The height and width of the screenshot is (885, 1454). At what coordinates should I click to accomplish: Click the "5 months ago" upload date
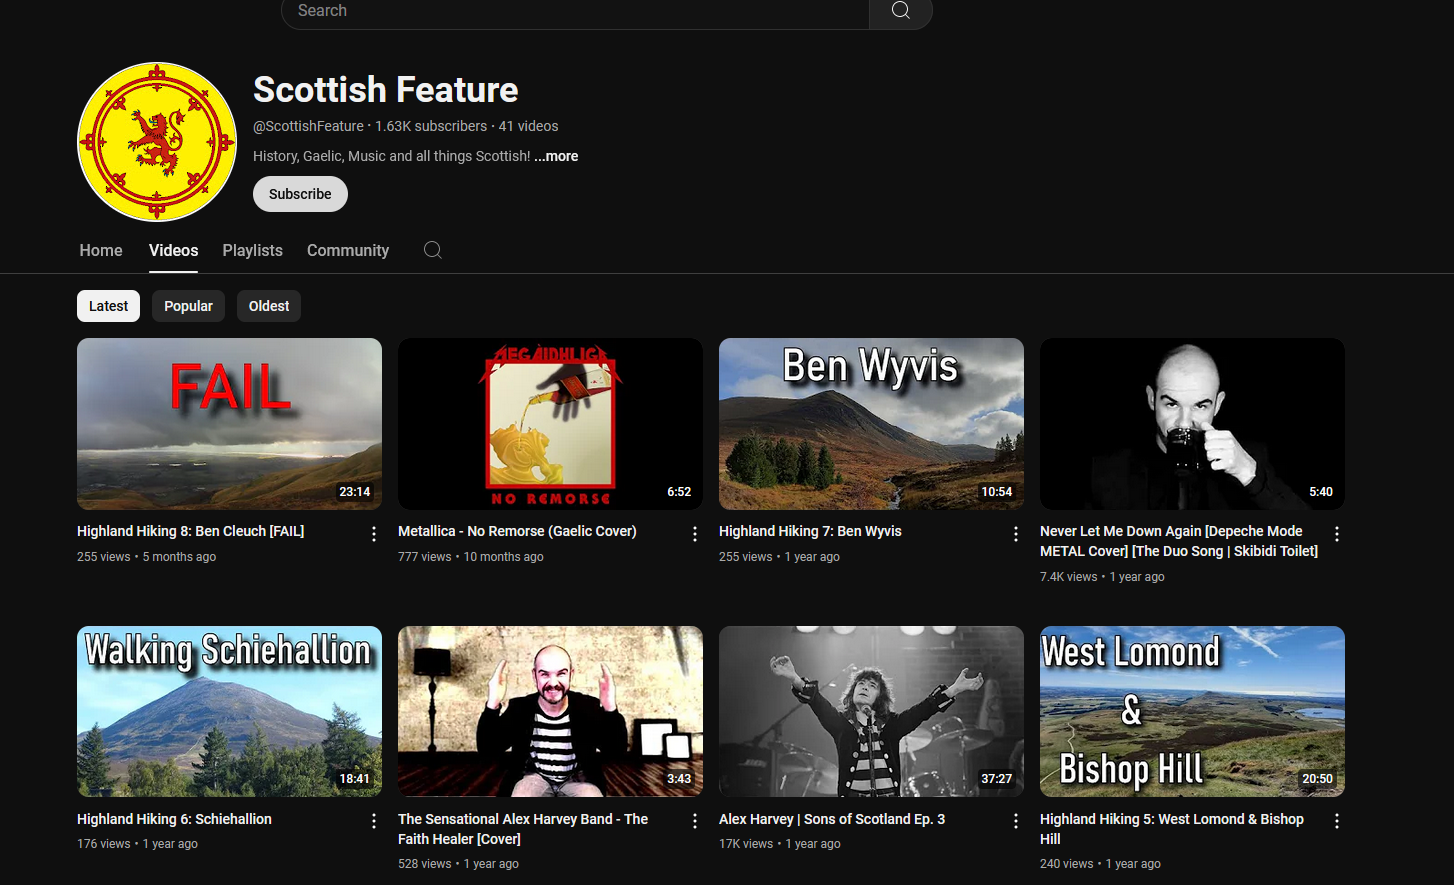pos(179,557)
